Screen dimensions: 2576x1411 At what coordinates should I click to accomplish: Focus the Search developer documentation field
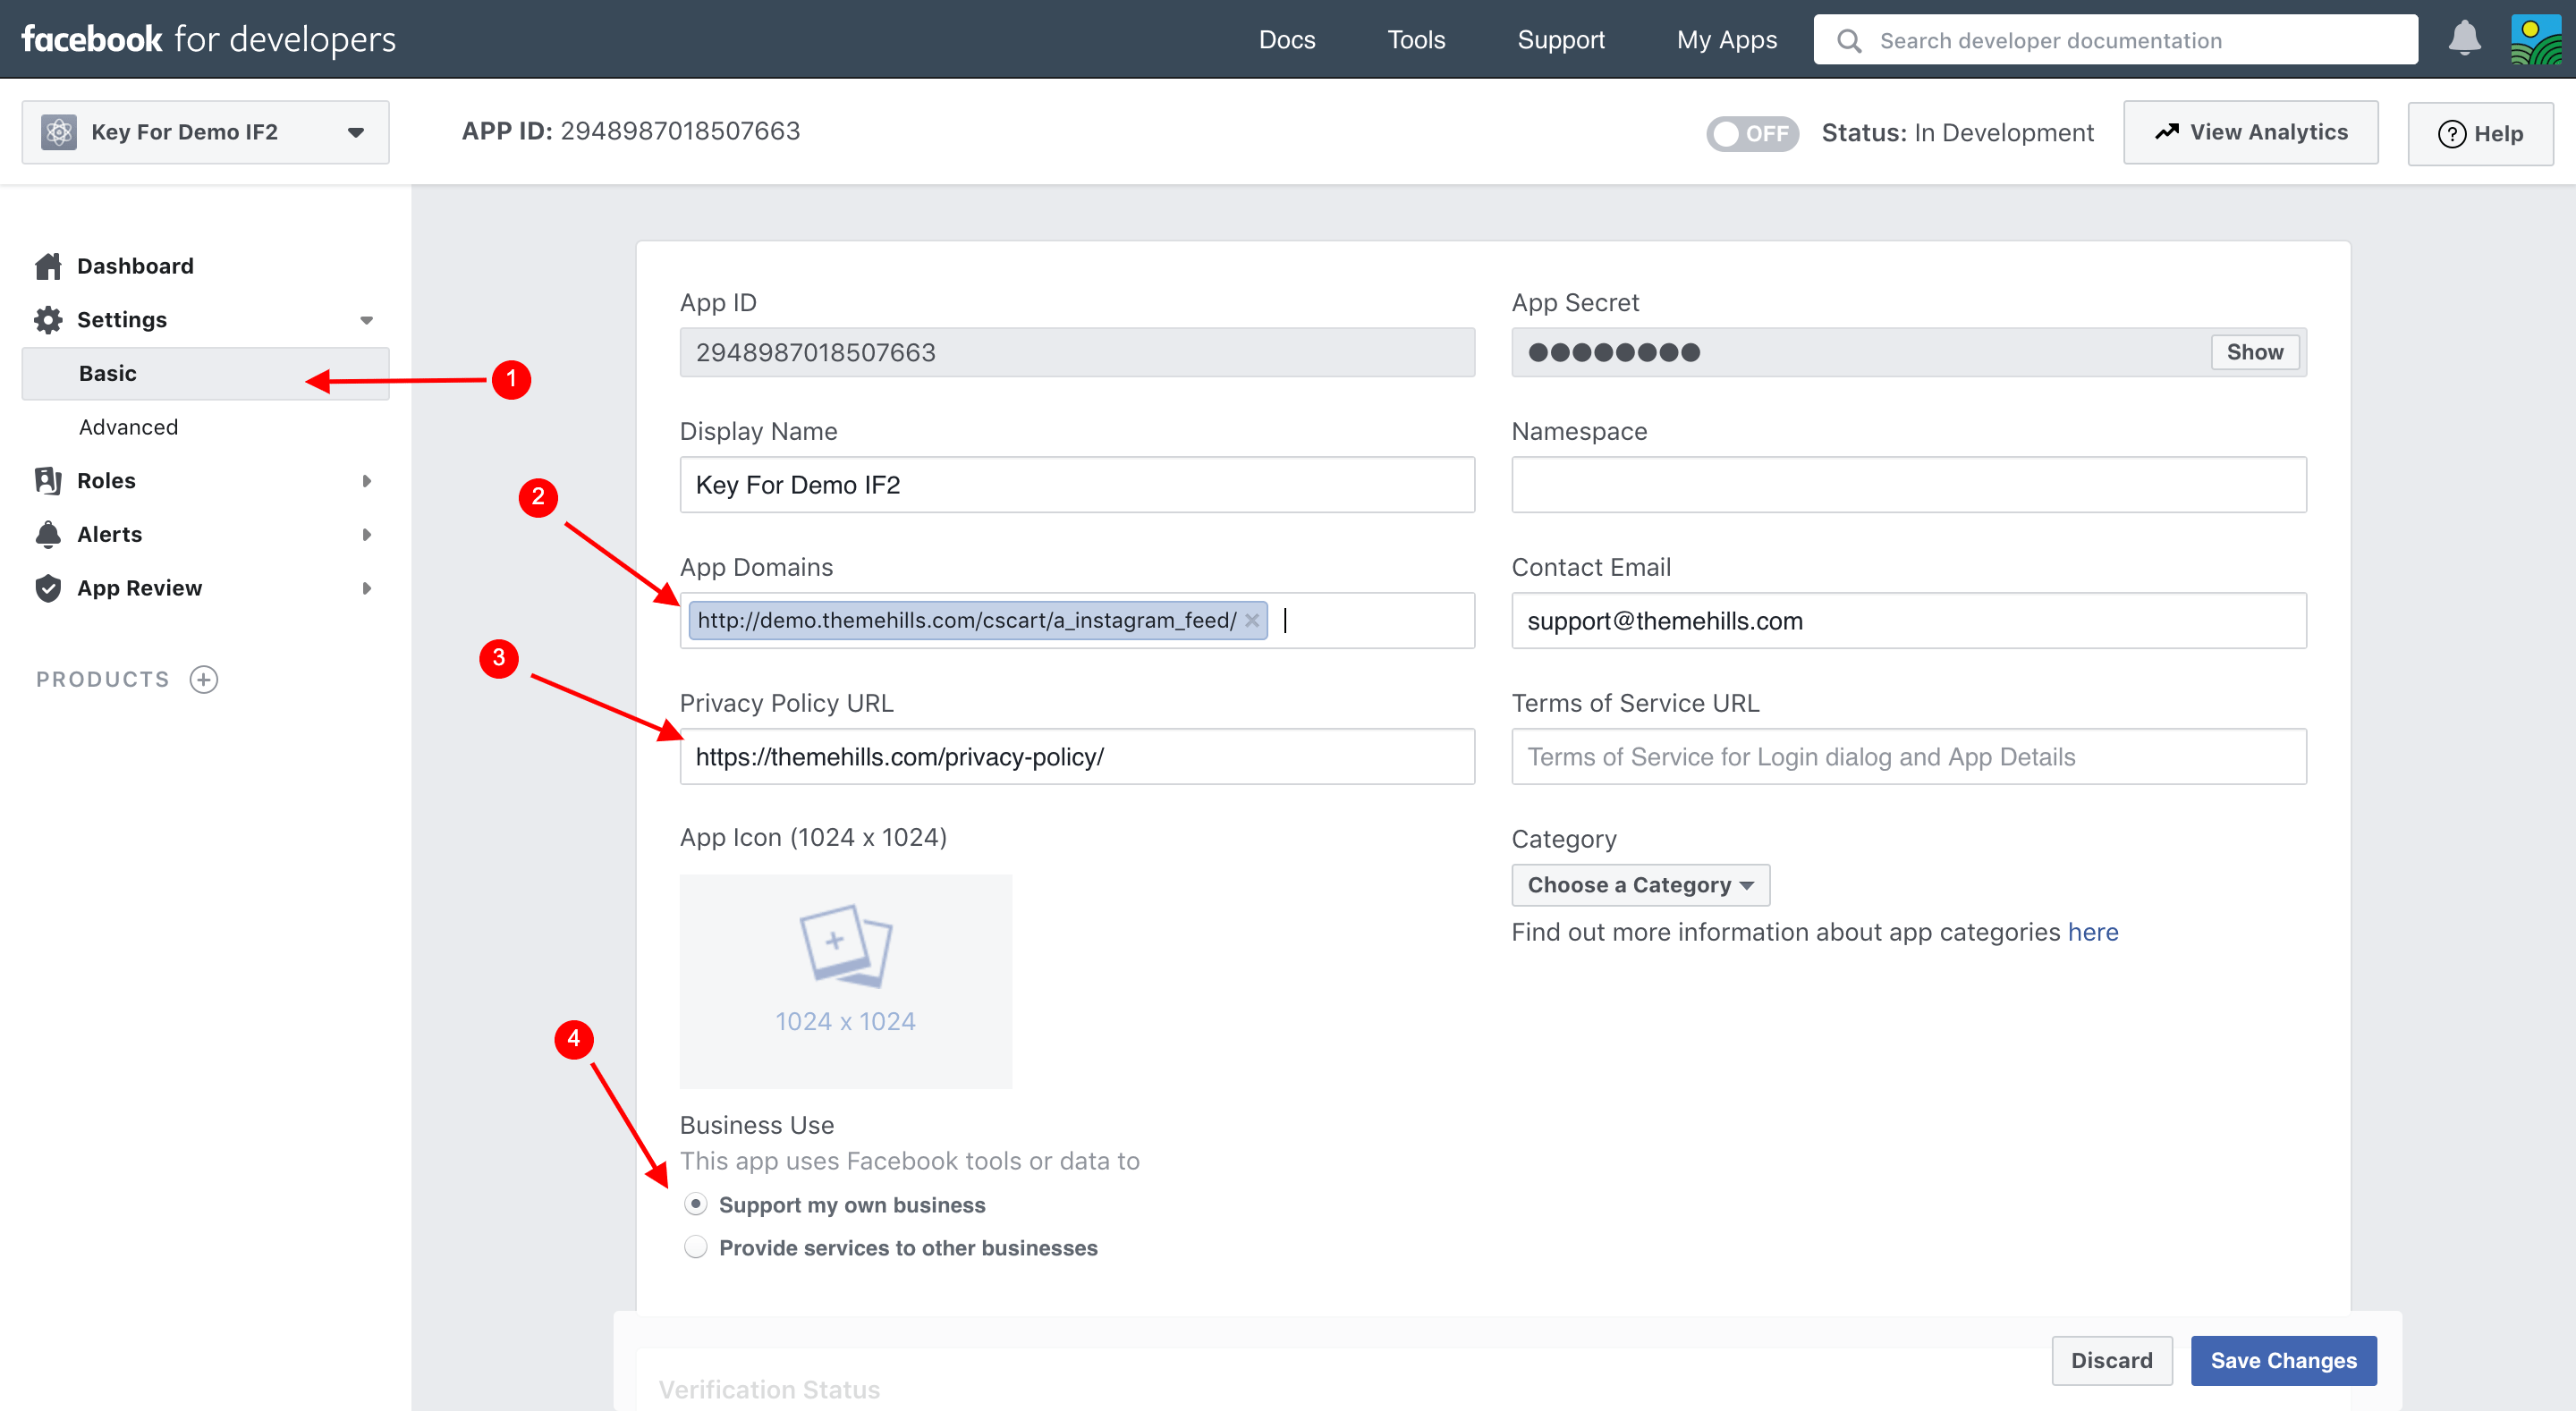pyautogui.click(x=2116, y=40)
